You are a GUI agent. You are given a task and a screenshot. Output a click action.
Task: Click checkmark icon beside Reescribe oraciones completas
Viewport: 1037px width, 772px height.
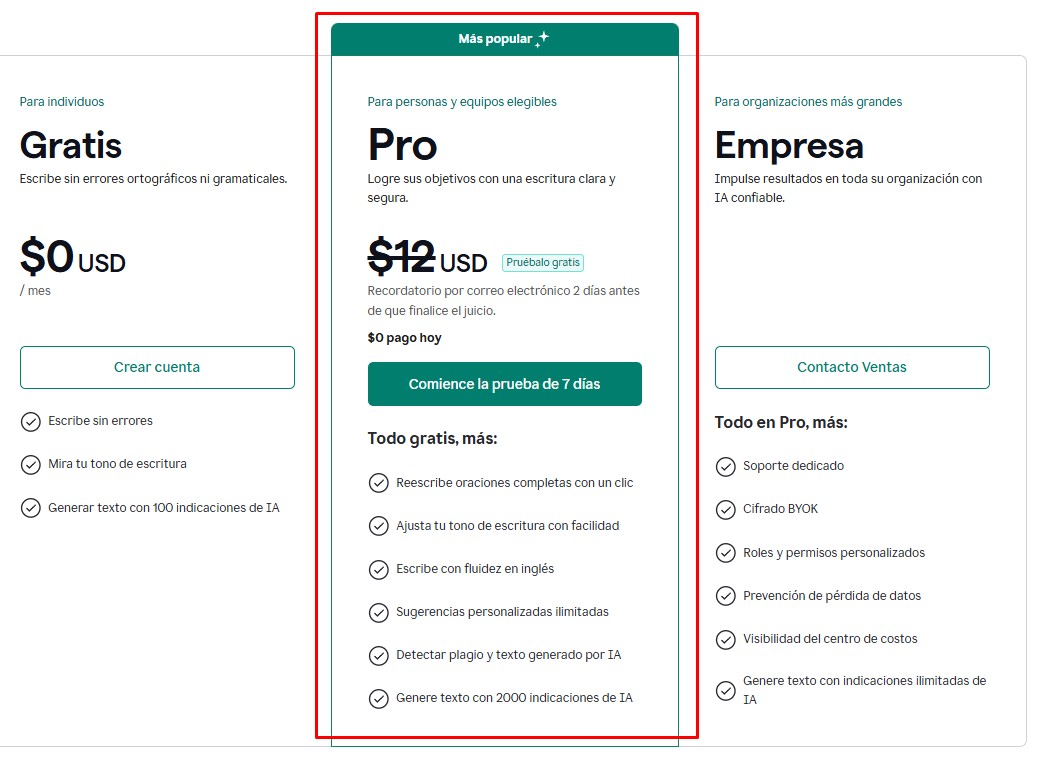[379, 484]
